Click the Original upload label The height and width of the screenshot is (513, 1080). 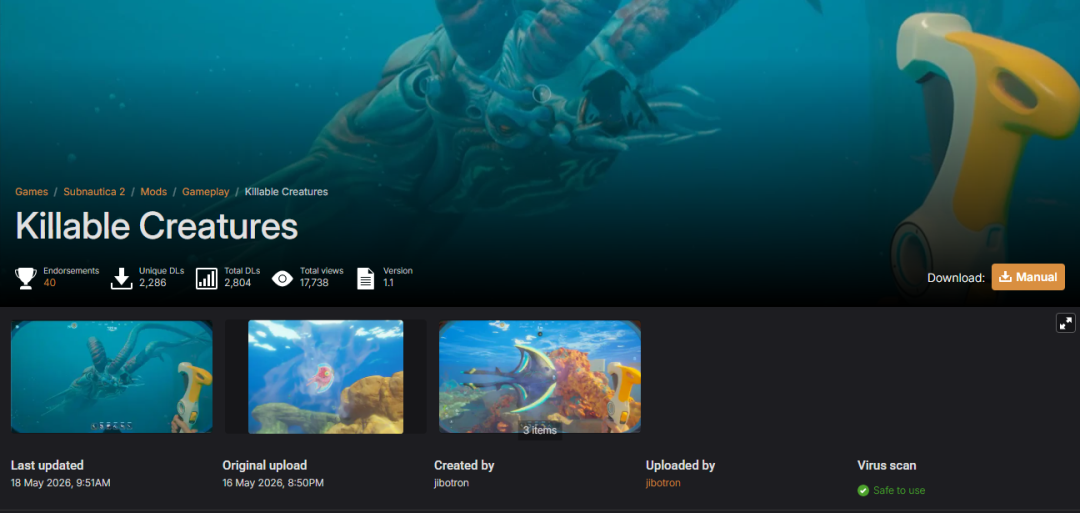pos(264,465)
